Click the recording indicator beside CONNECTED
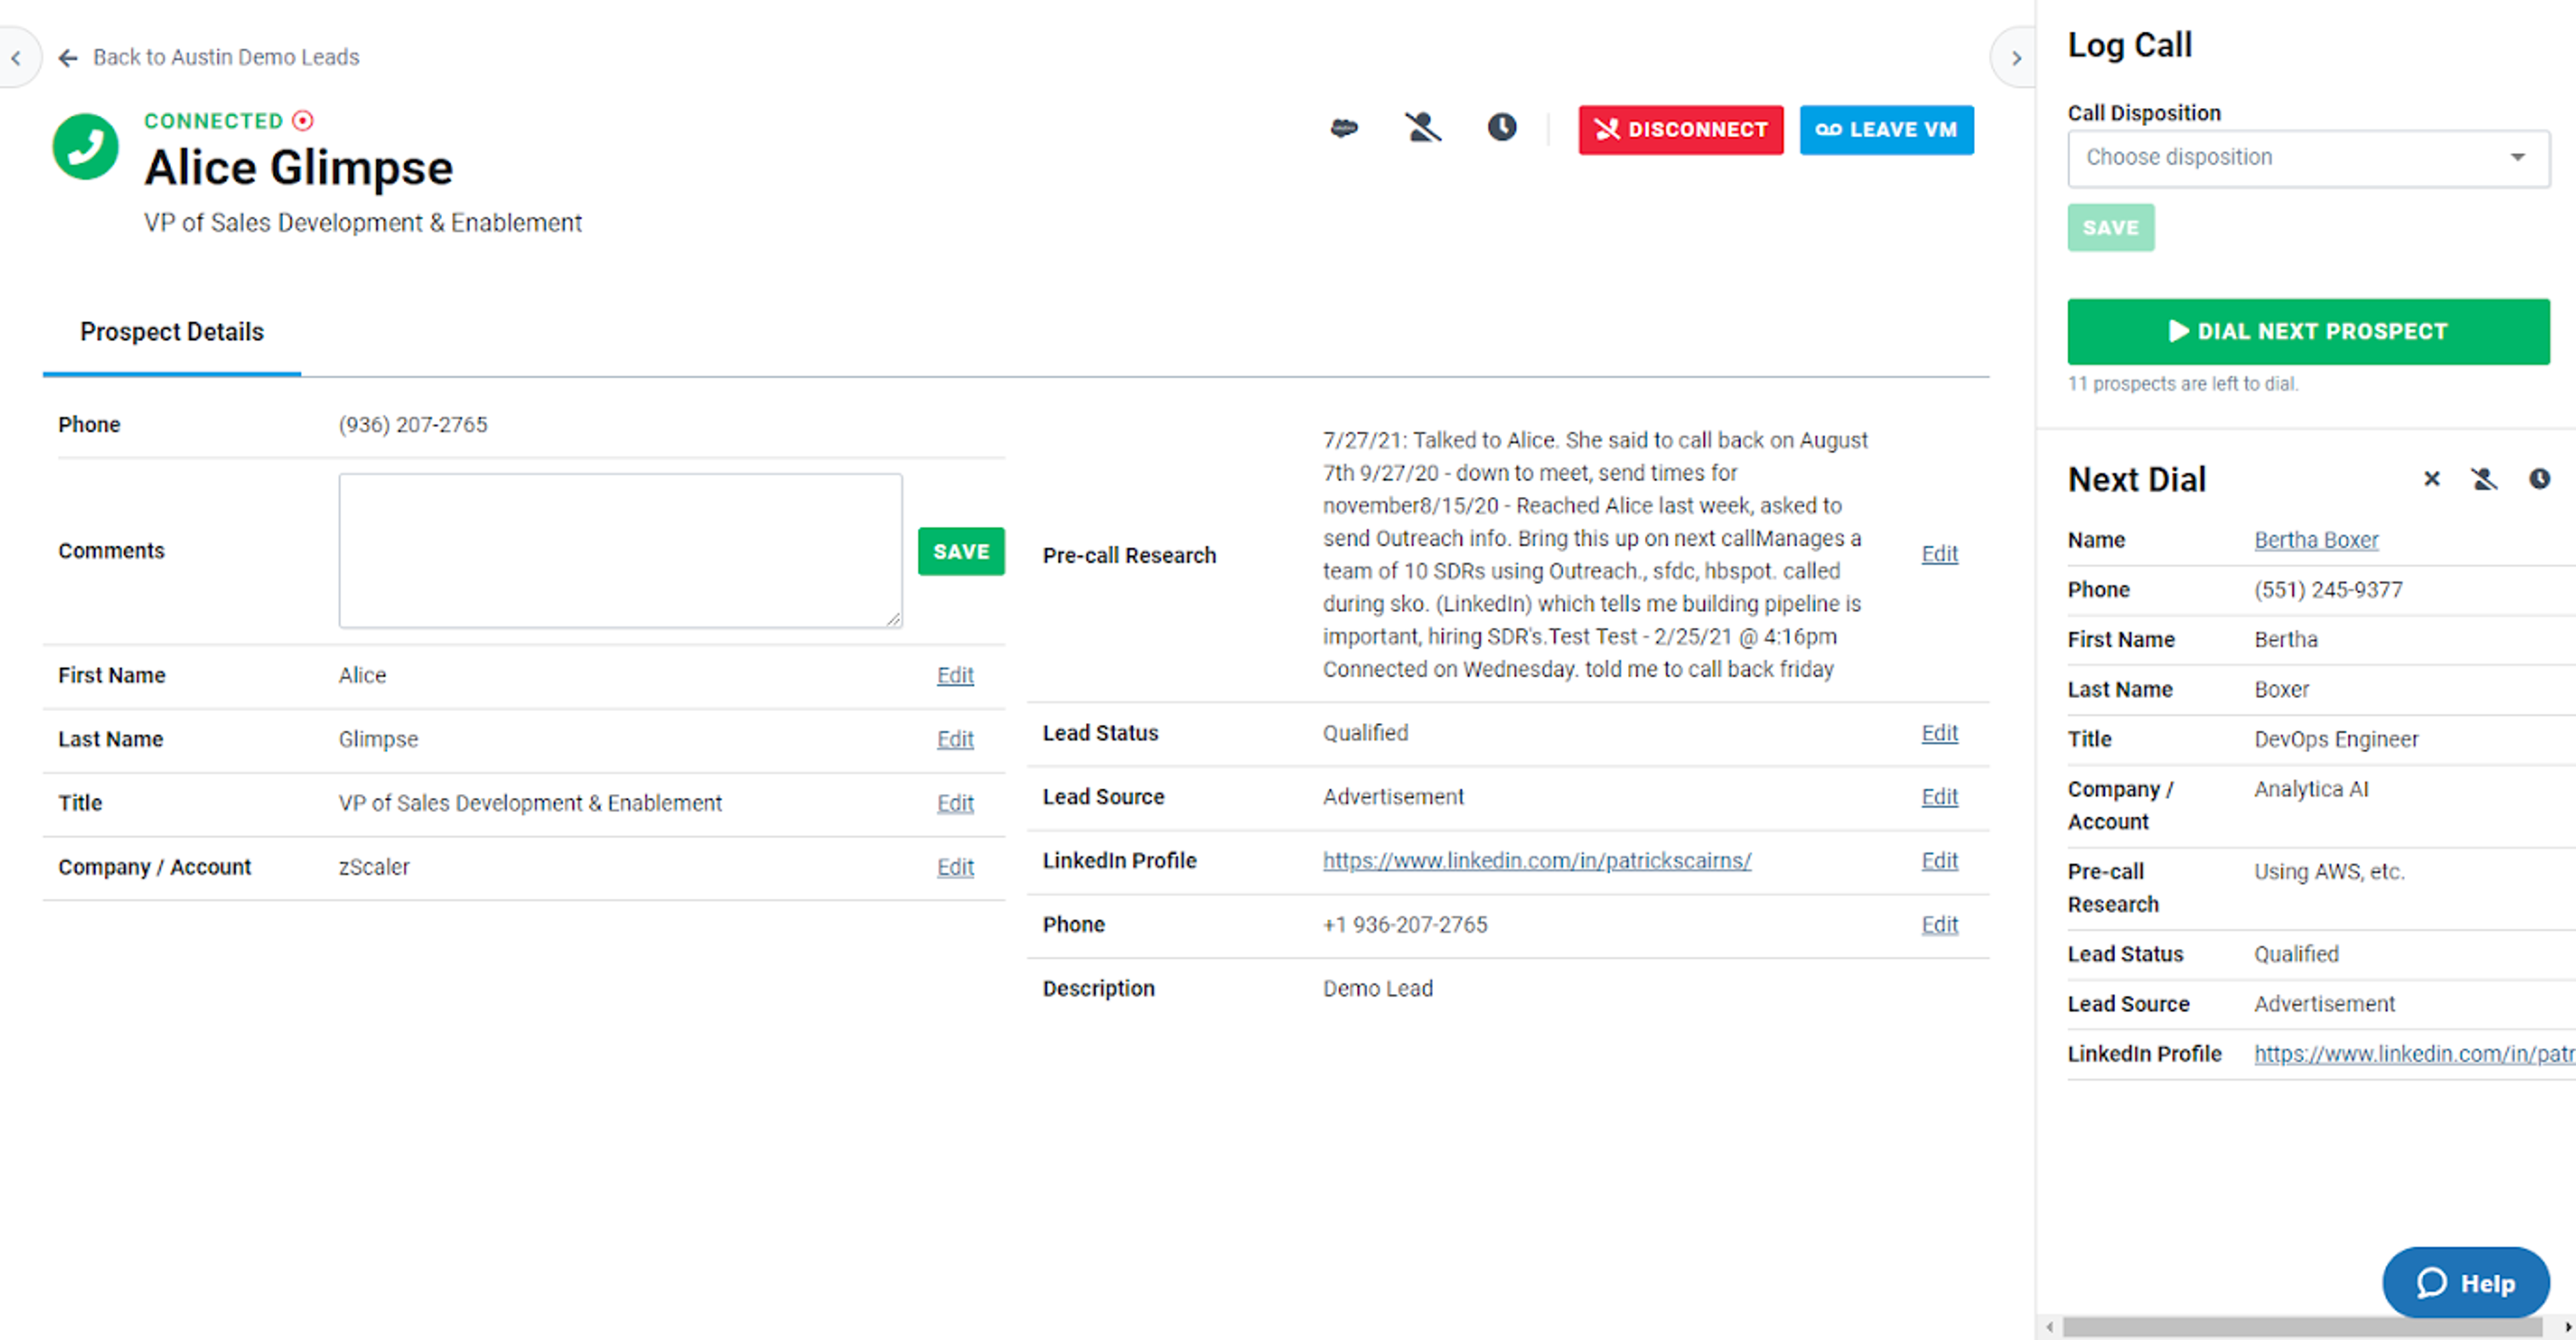This screenshot has height=1340, width=2576. click(303, 121)
